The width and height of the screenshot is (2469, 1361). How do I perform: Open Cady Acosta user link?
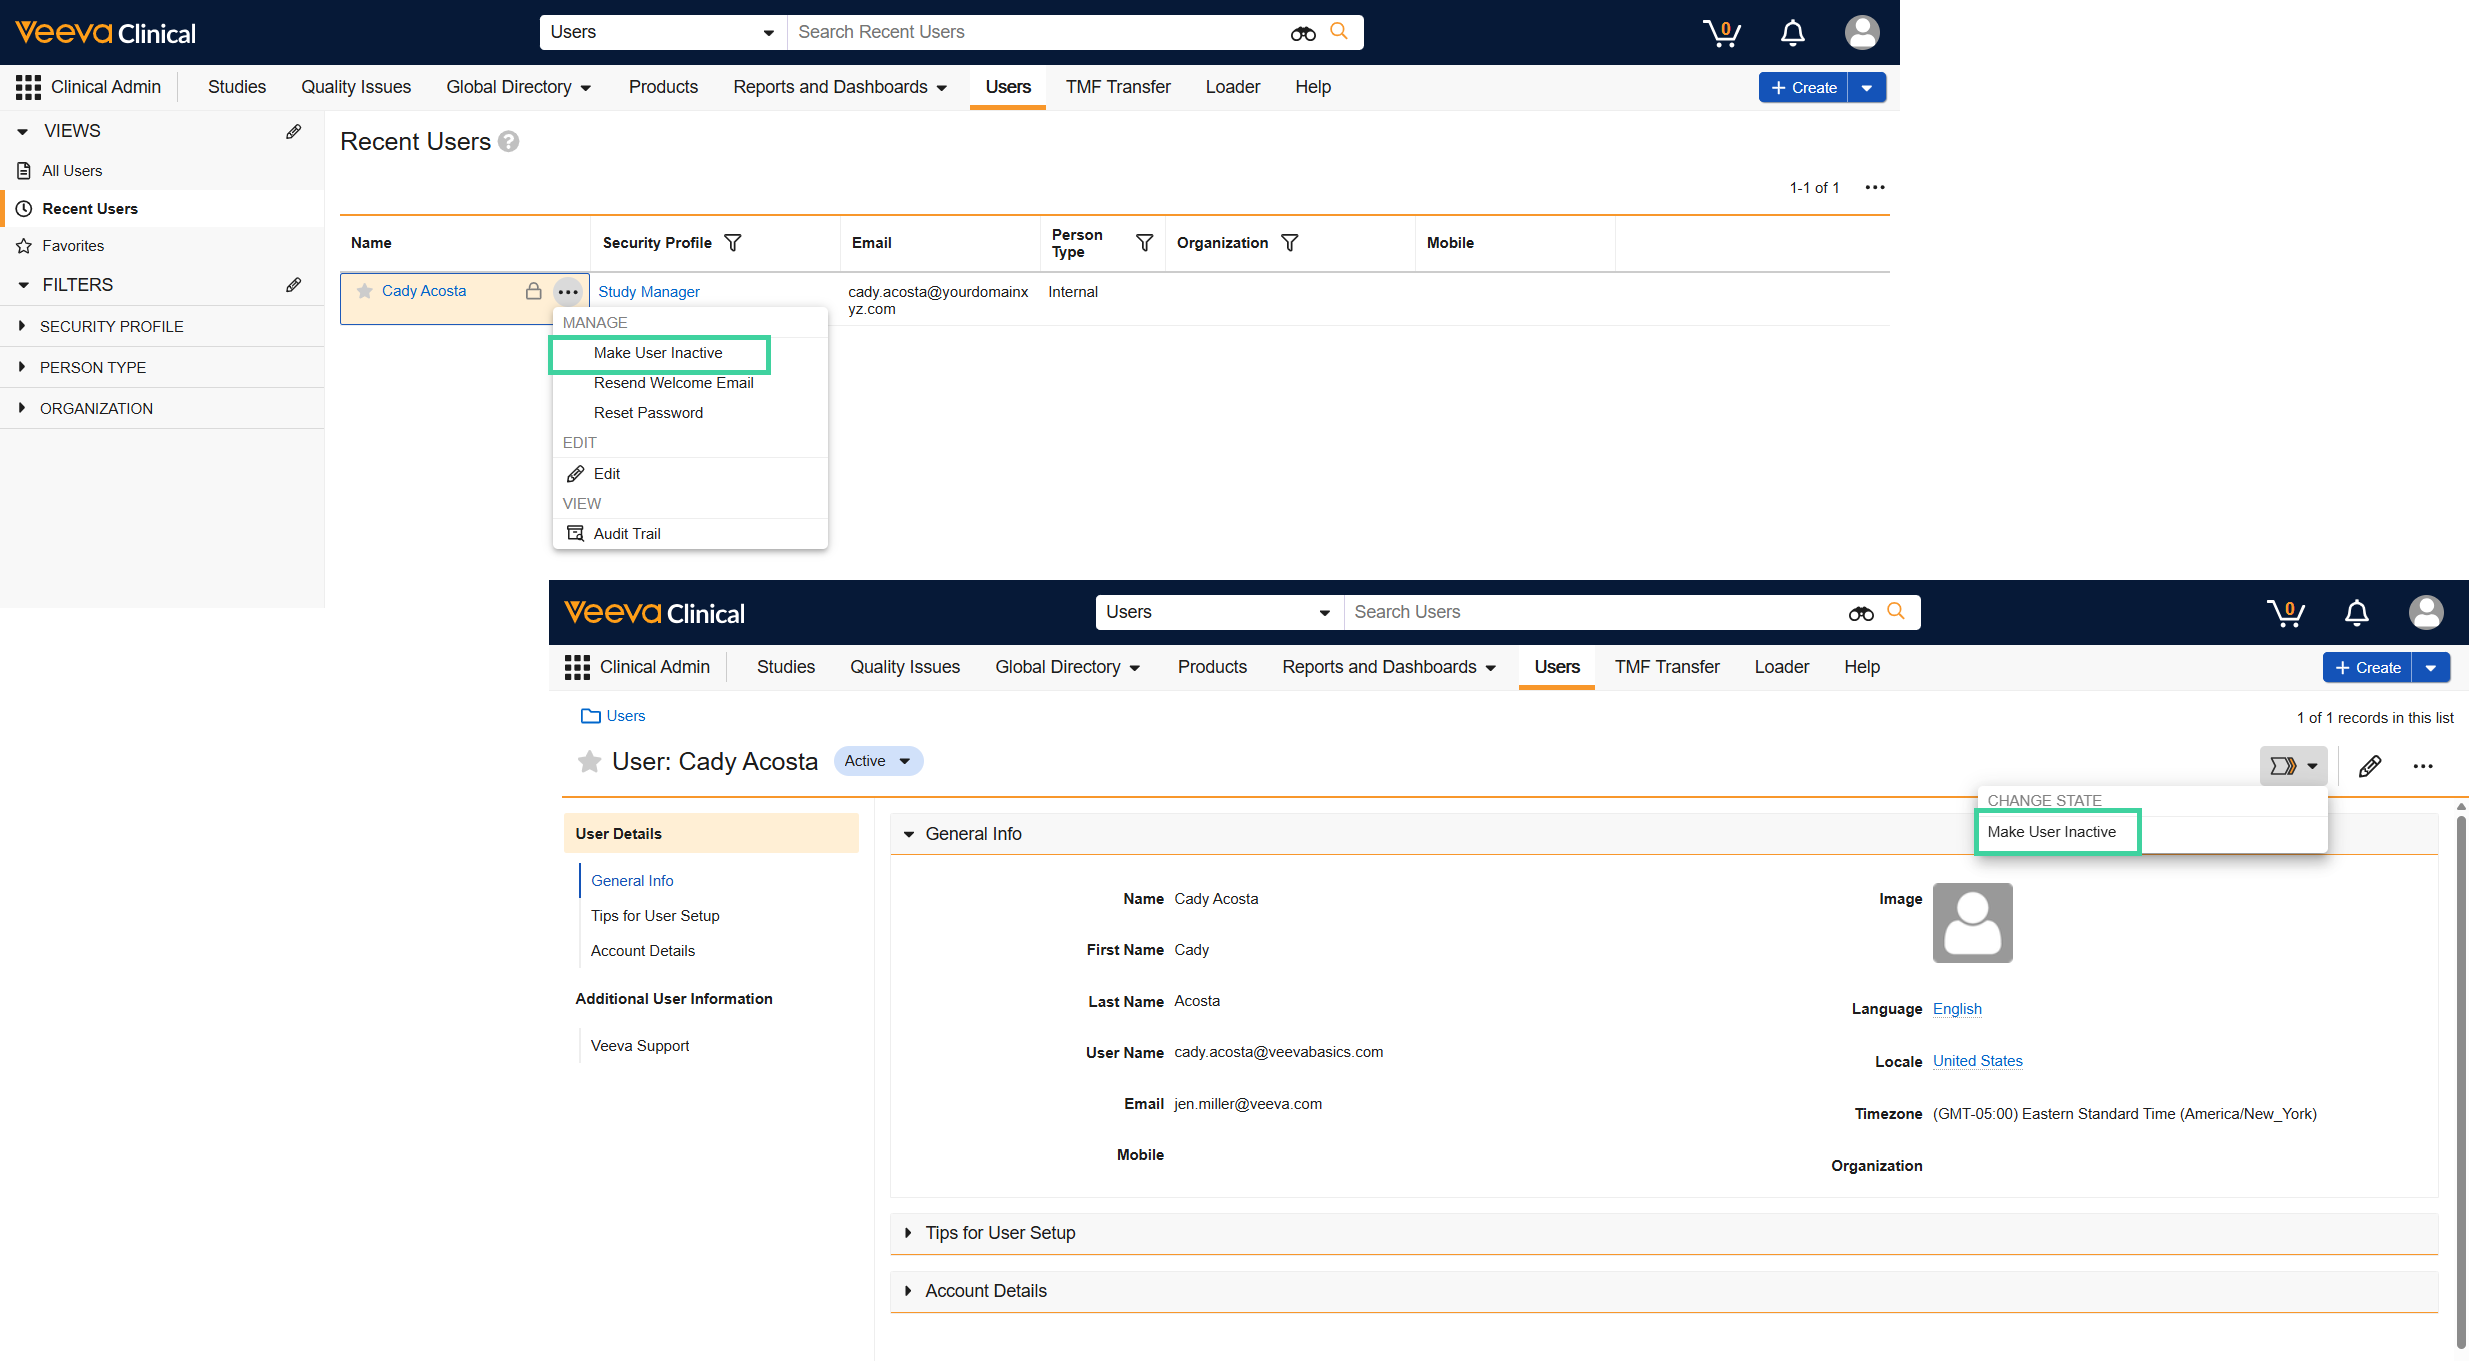pyautogui.click(x=424, y=291)
